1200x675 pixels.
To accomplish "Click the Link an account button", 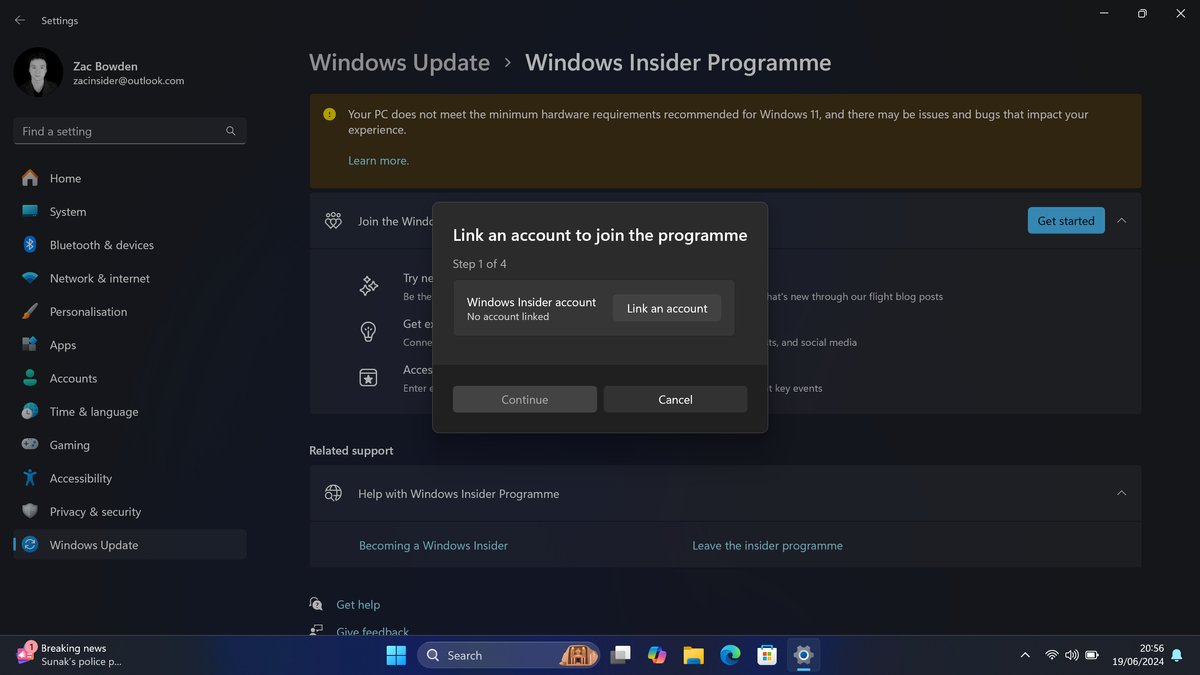I will [667, 308].
